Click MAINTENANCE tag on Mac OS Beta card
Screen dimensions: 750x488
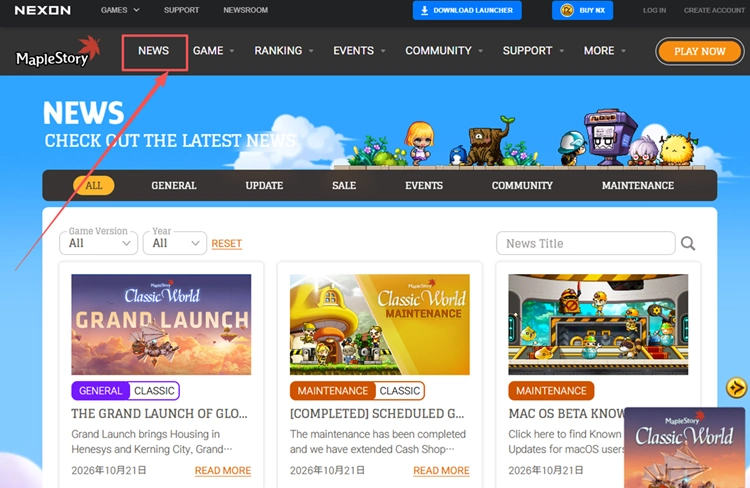click(x=551, y=391)
